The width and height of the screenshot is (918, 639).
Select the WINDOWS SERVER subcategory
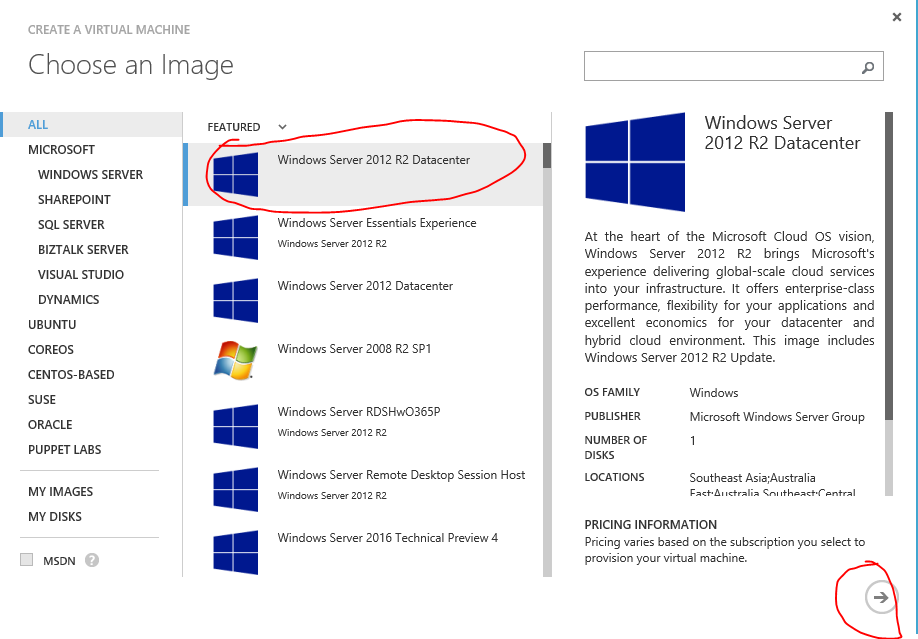(90, 175)
